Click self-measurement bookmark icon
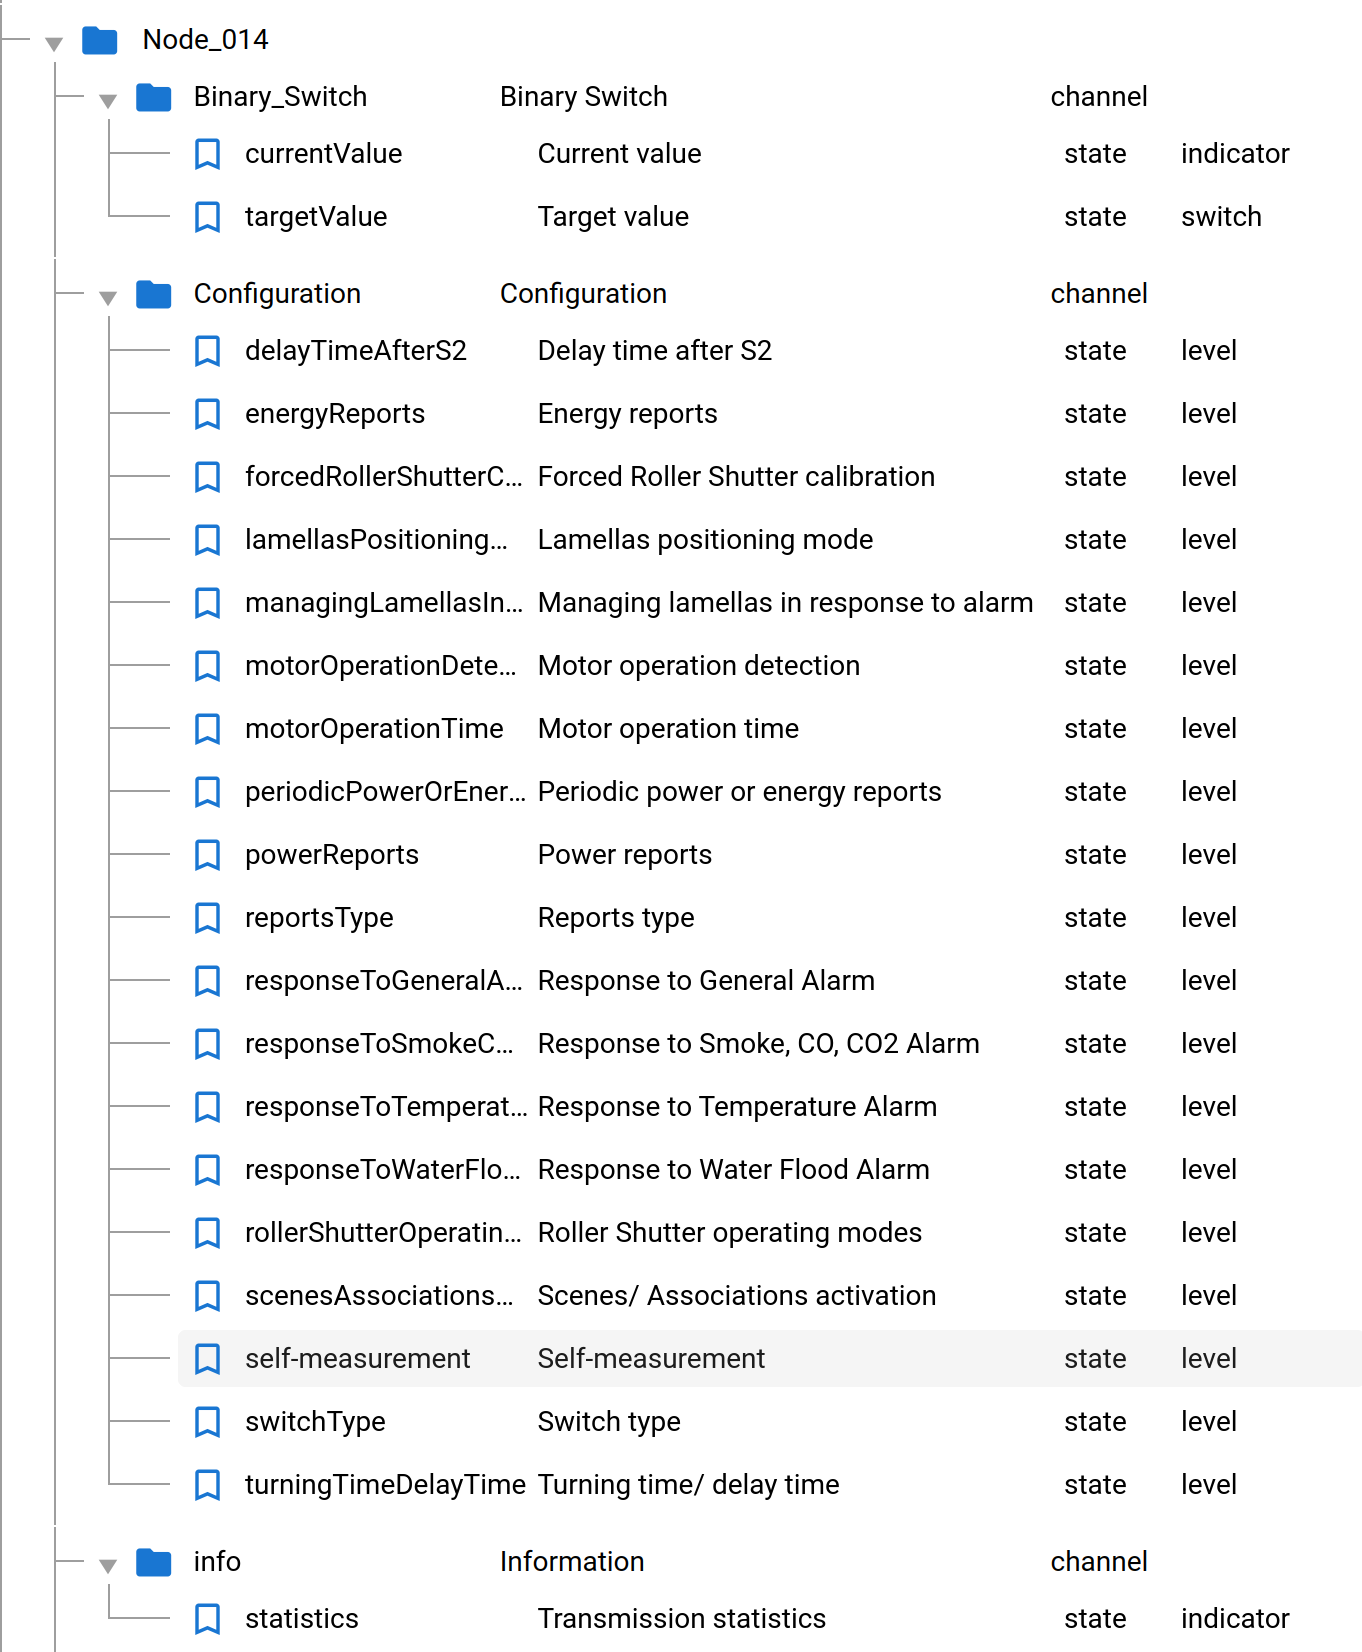The height and width of the screenshot is (1652, 1362). click(x=207, y=1359)
